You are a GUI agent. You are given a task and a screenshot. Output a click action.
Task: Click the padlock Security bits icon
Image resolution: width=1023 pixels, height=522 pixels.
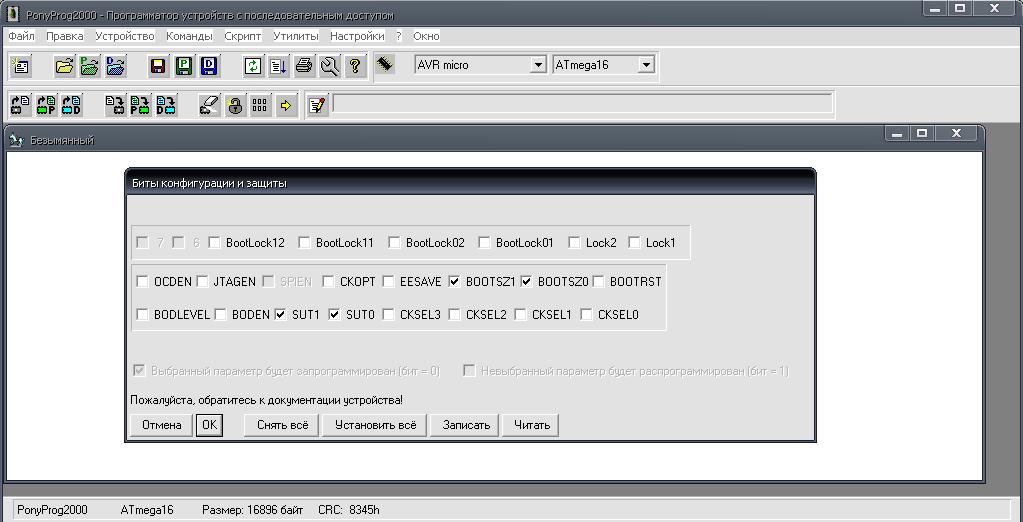tap(235, 104)
